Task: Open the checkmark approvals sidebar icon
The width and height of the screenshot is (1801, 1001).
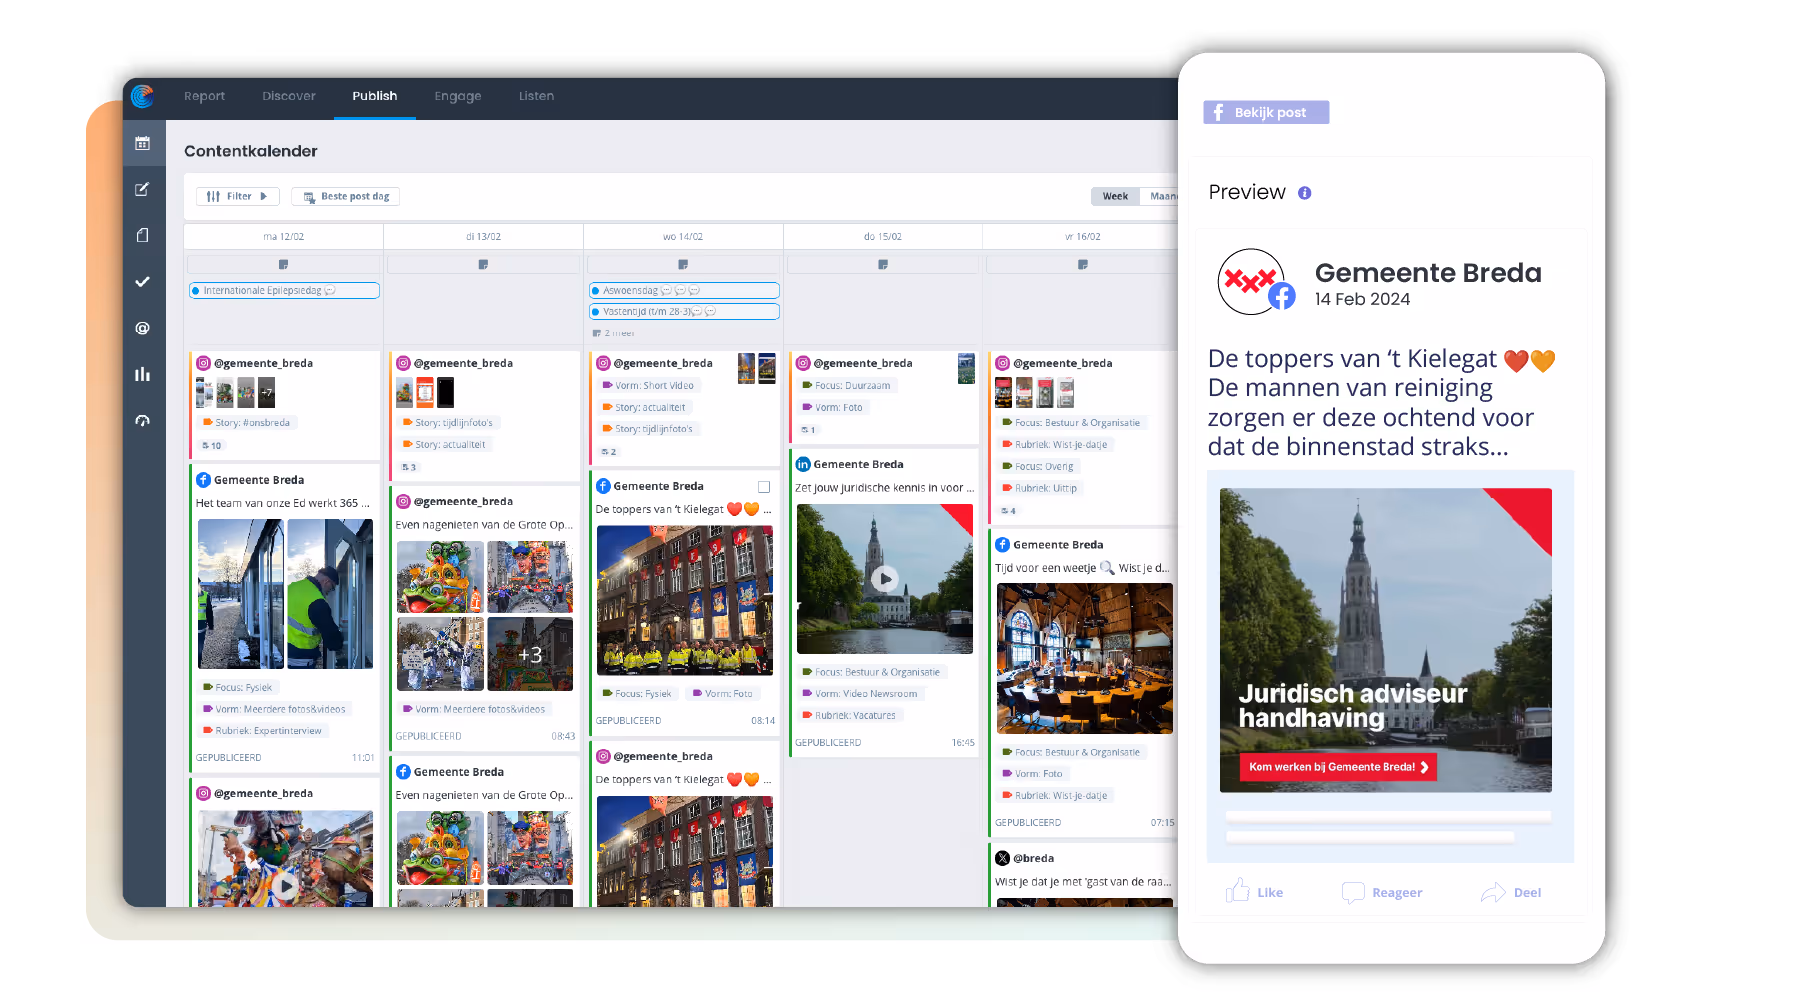Action: click(143, 282)
